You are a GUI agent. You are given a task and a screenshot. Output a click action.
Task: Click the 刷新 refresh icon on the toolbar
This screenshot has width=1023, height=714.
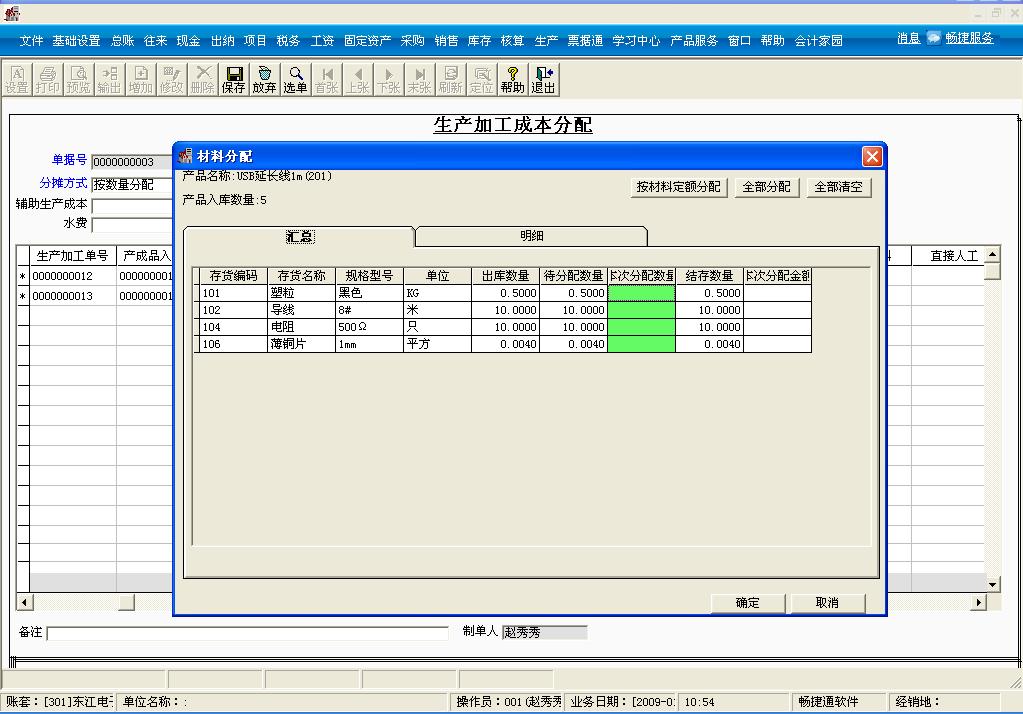(x=451, y=80)
